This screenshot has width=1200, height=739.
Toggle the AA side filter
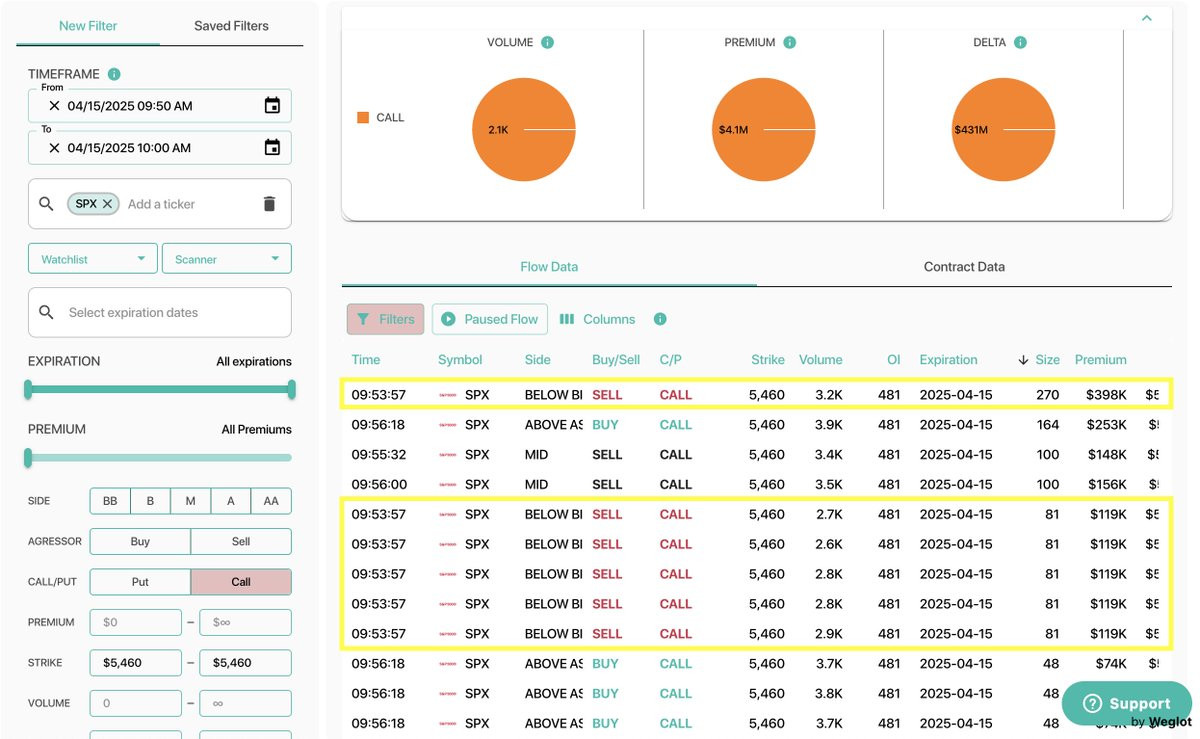click(x=271, y=501)
